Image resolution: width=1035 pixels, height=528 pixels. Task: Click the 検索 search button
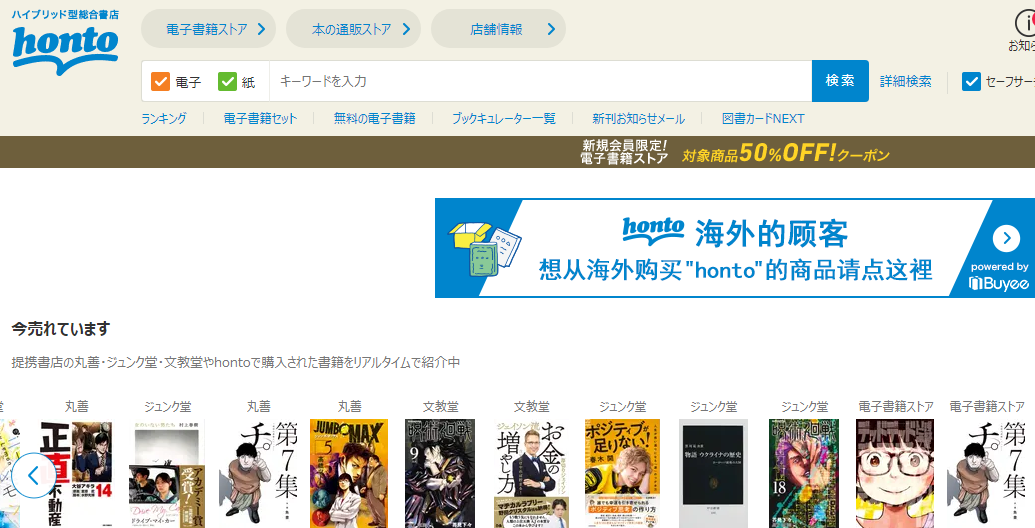(x=840, y=81)
